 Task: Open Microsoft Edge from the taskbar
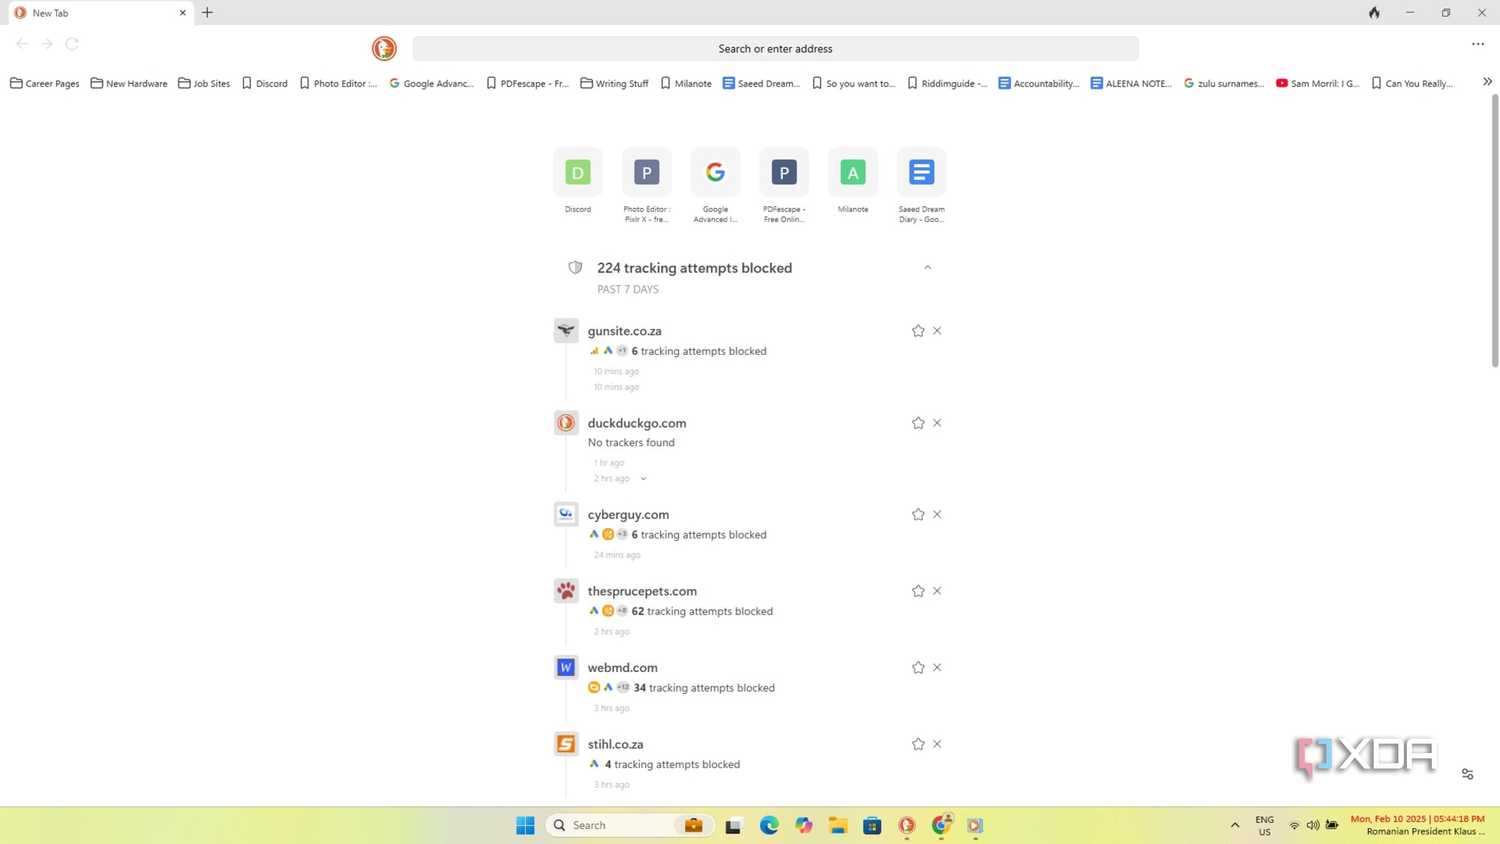tap(769, 825)
